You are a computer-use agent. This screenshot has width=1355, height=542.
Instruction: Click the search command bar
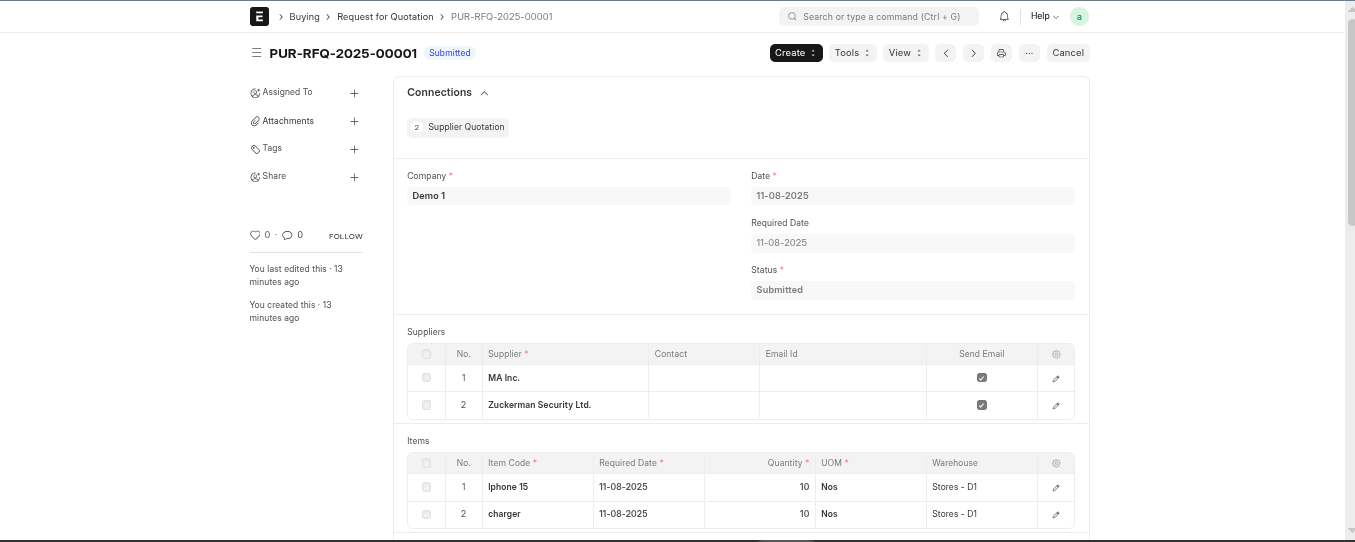[878, 17]
